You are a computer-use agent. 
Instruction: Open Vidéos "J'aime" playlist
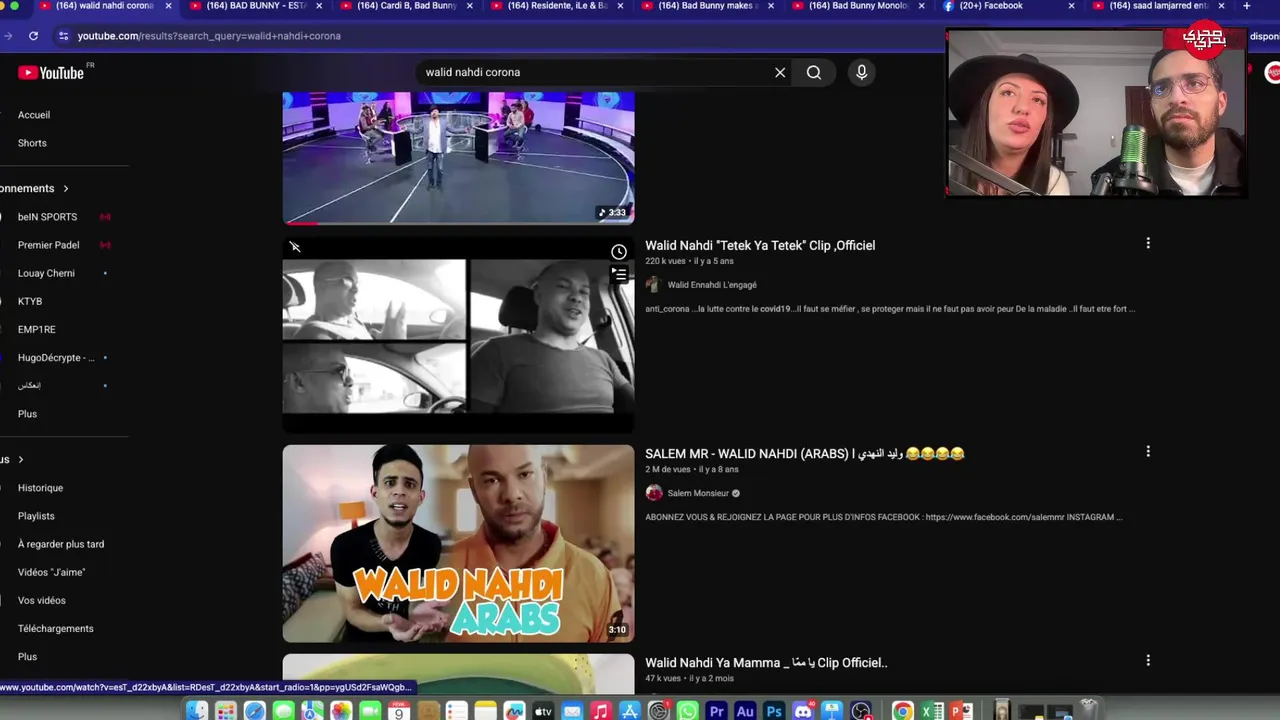[x=51, y=572]
